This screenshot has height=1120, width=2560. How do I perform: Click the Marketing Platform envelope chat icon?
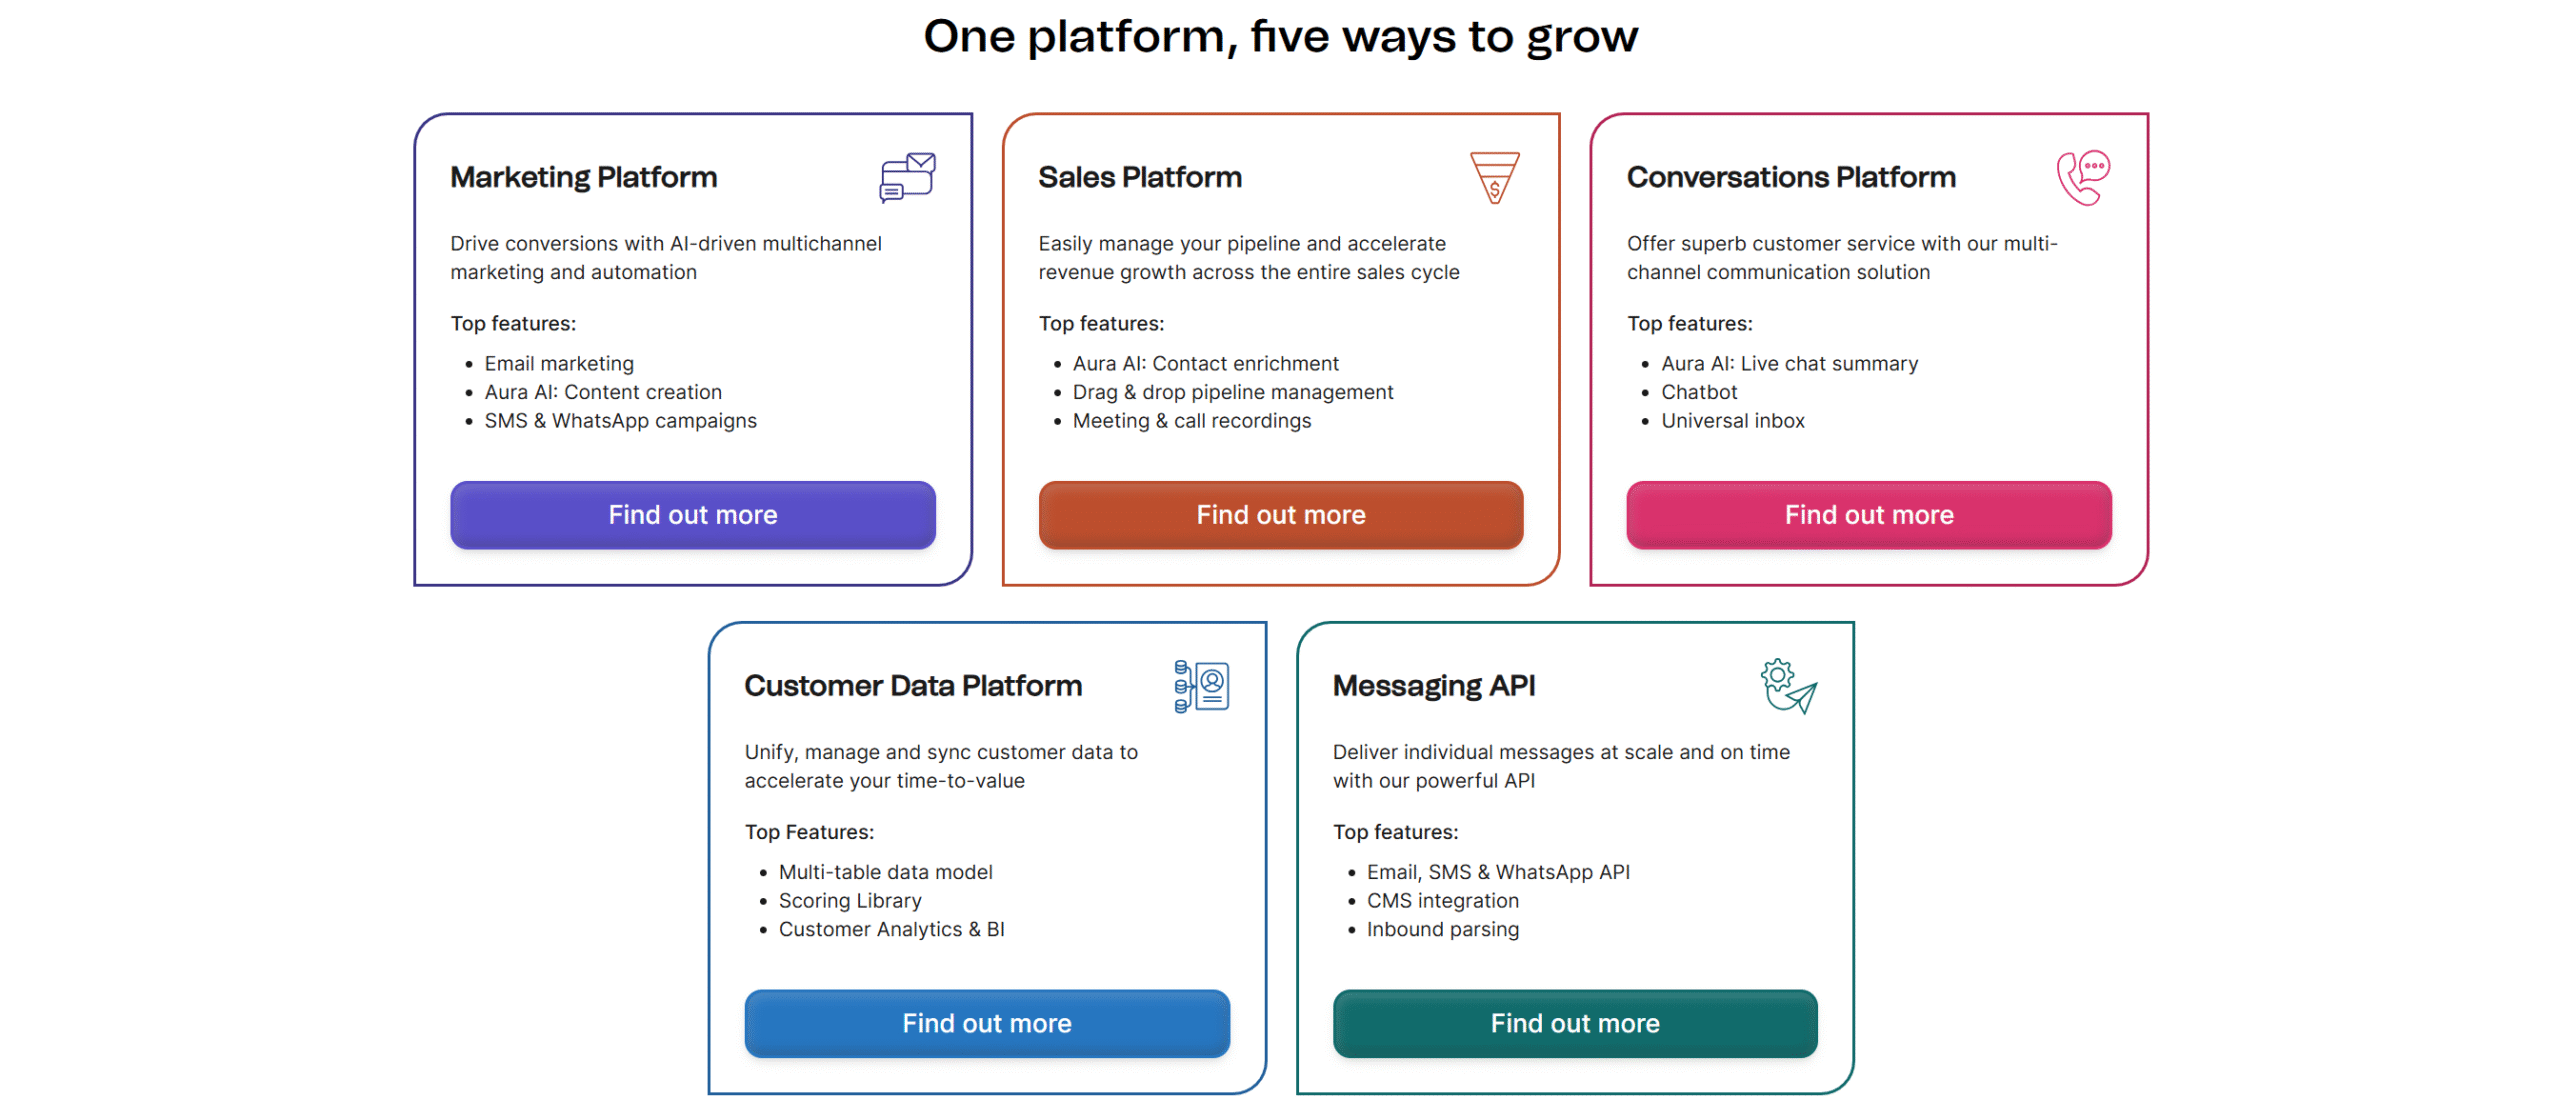906,178
